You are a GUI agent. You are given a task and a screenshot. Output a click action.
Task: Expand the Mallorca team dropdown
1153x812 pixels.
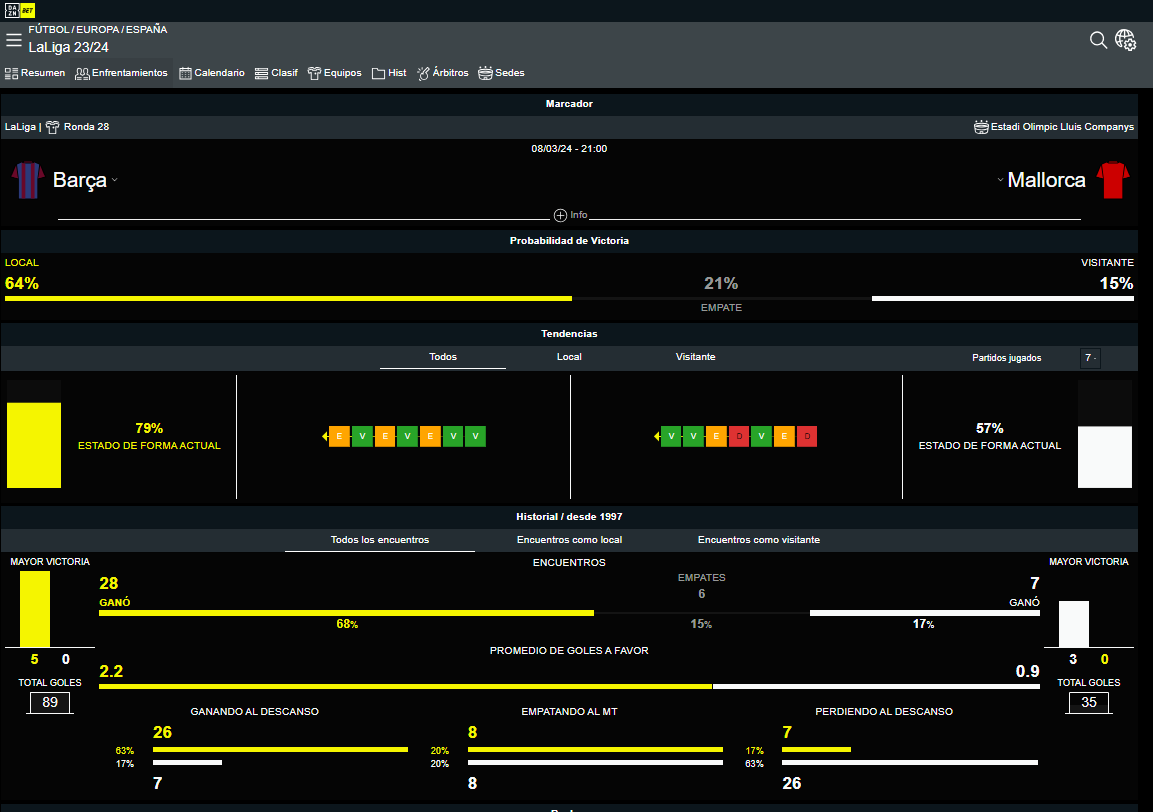click(1000, 181)
